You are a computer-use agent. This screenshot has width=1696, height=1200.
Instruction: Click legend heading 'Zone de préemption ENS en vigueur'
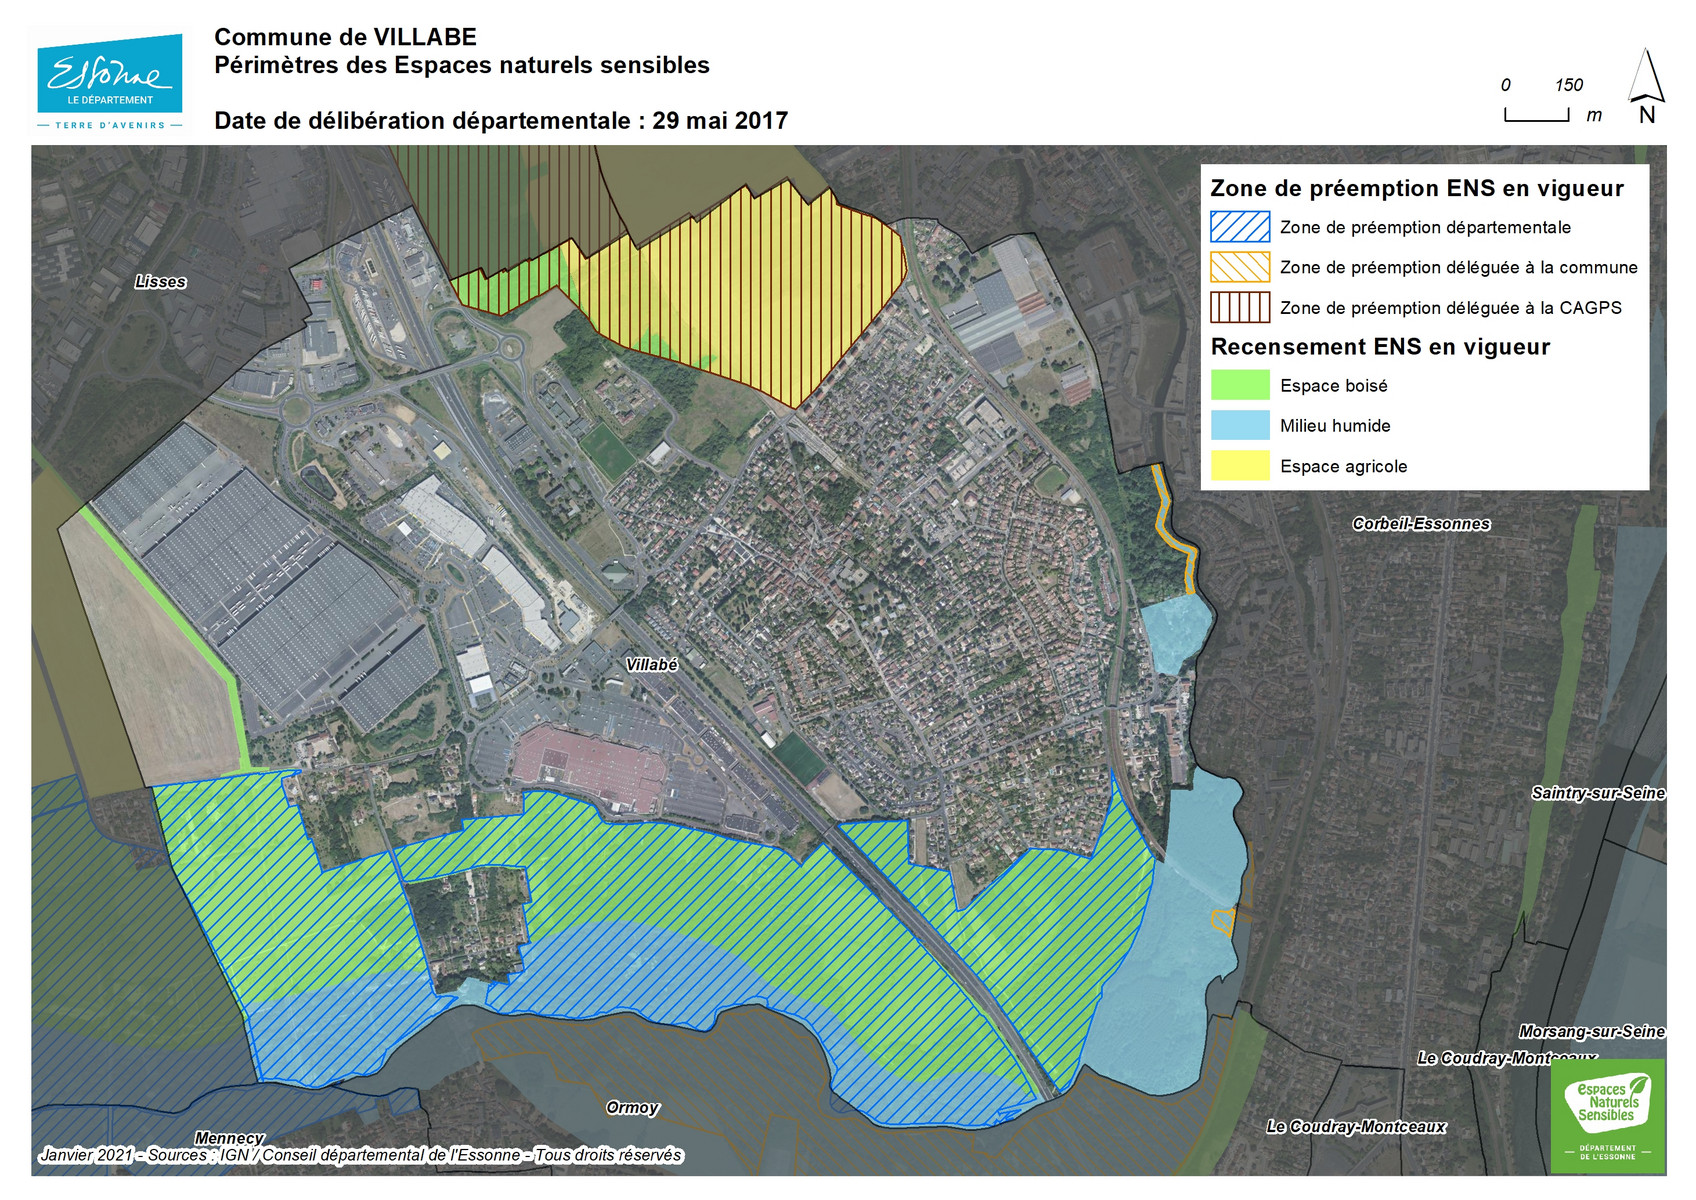(x=1417, y=188)
